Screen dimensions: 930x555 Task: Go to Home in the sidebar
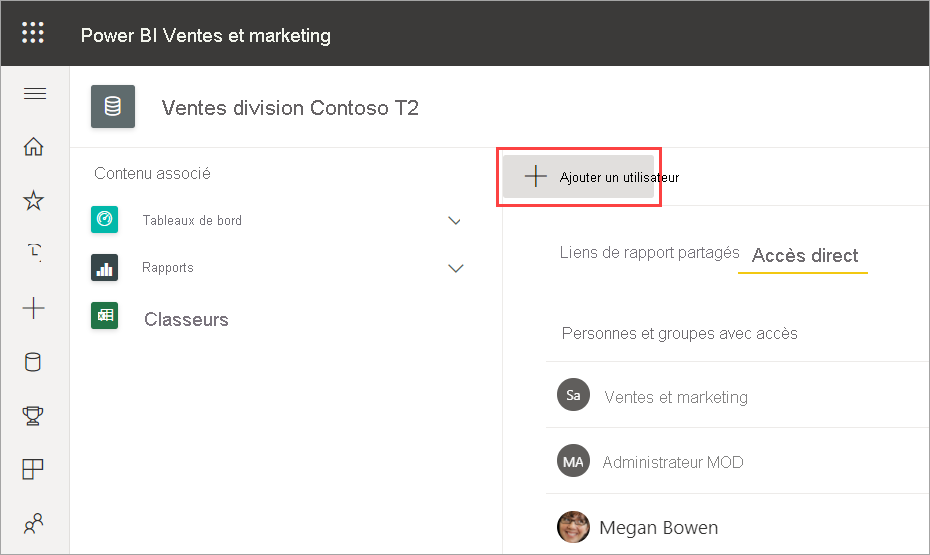[34, 146]
